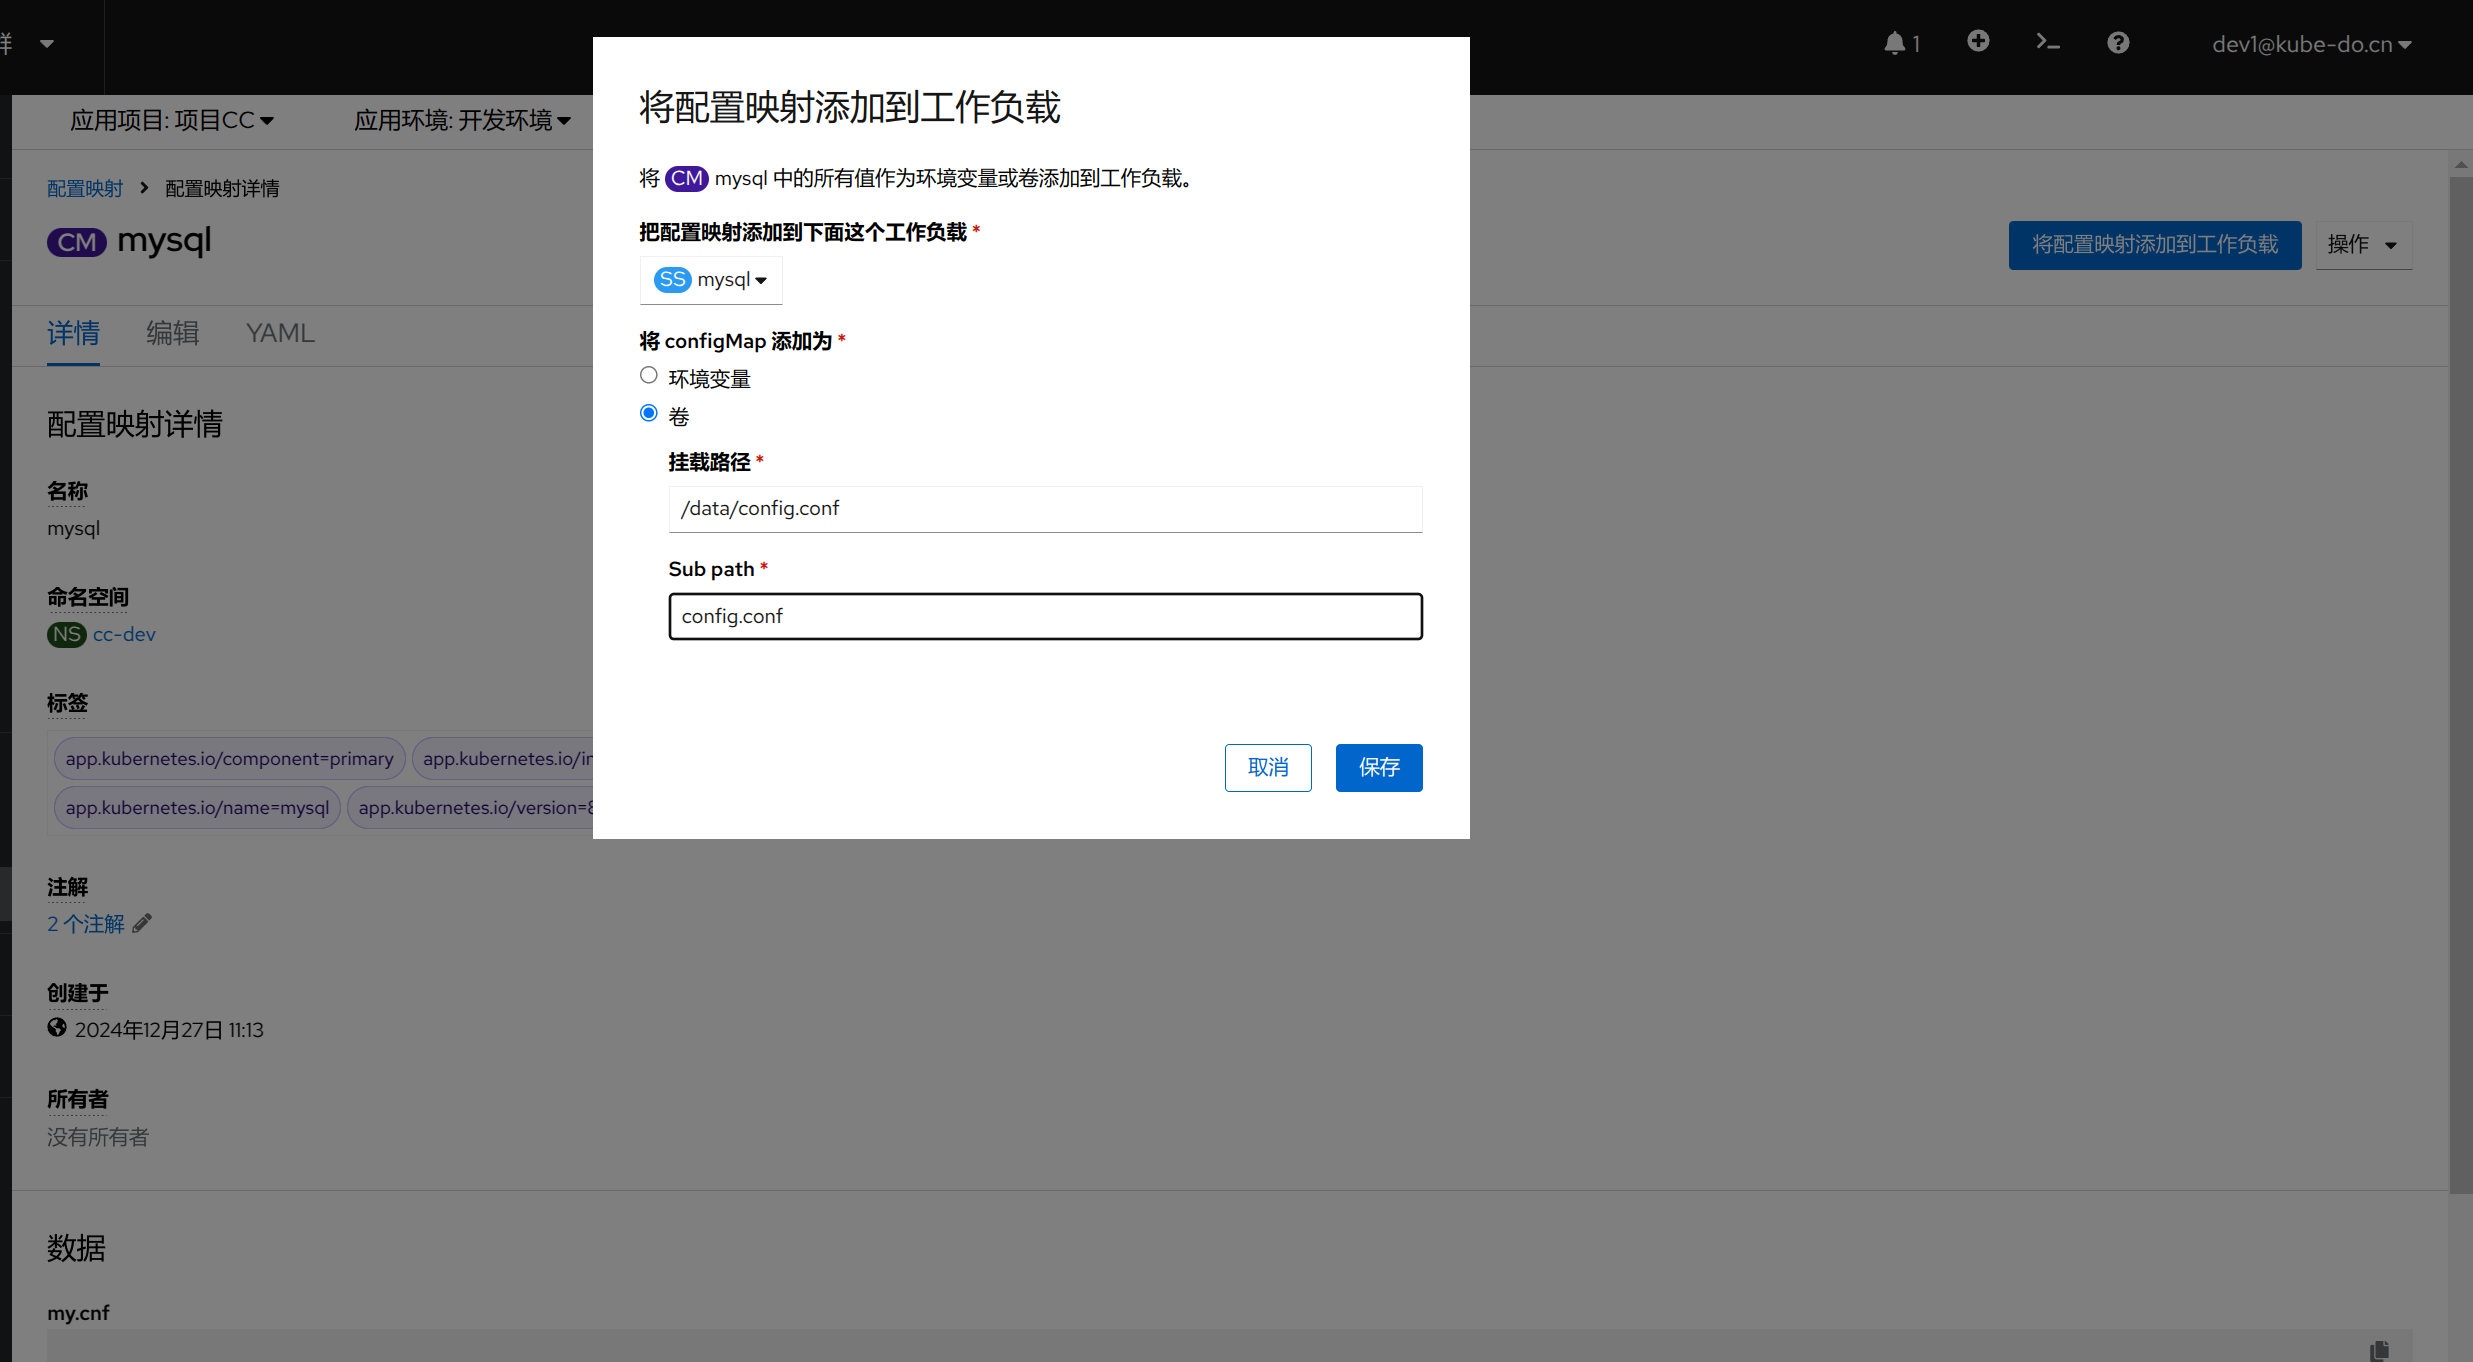Image resolution: width=2473 pixels, height=1362 pixels.
Task: Open the SS mysql workload dropdown
Action: tap(711, 280)
